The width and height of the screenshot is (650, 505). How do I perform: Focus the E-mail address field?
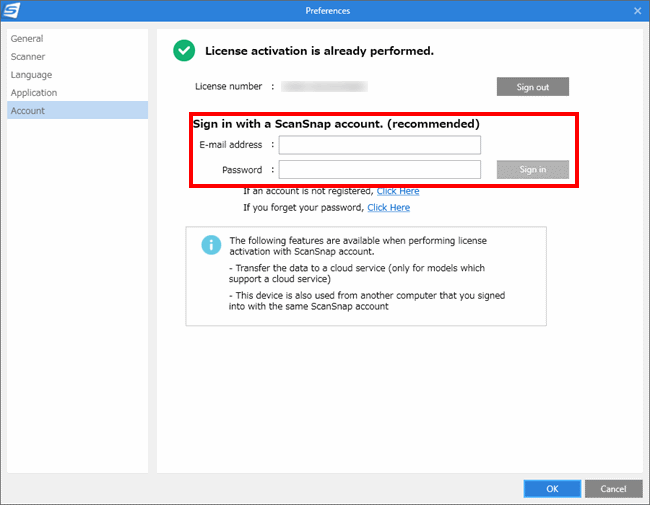379,145
